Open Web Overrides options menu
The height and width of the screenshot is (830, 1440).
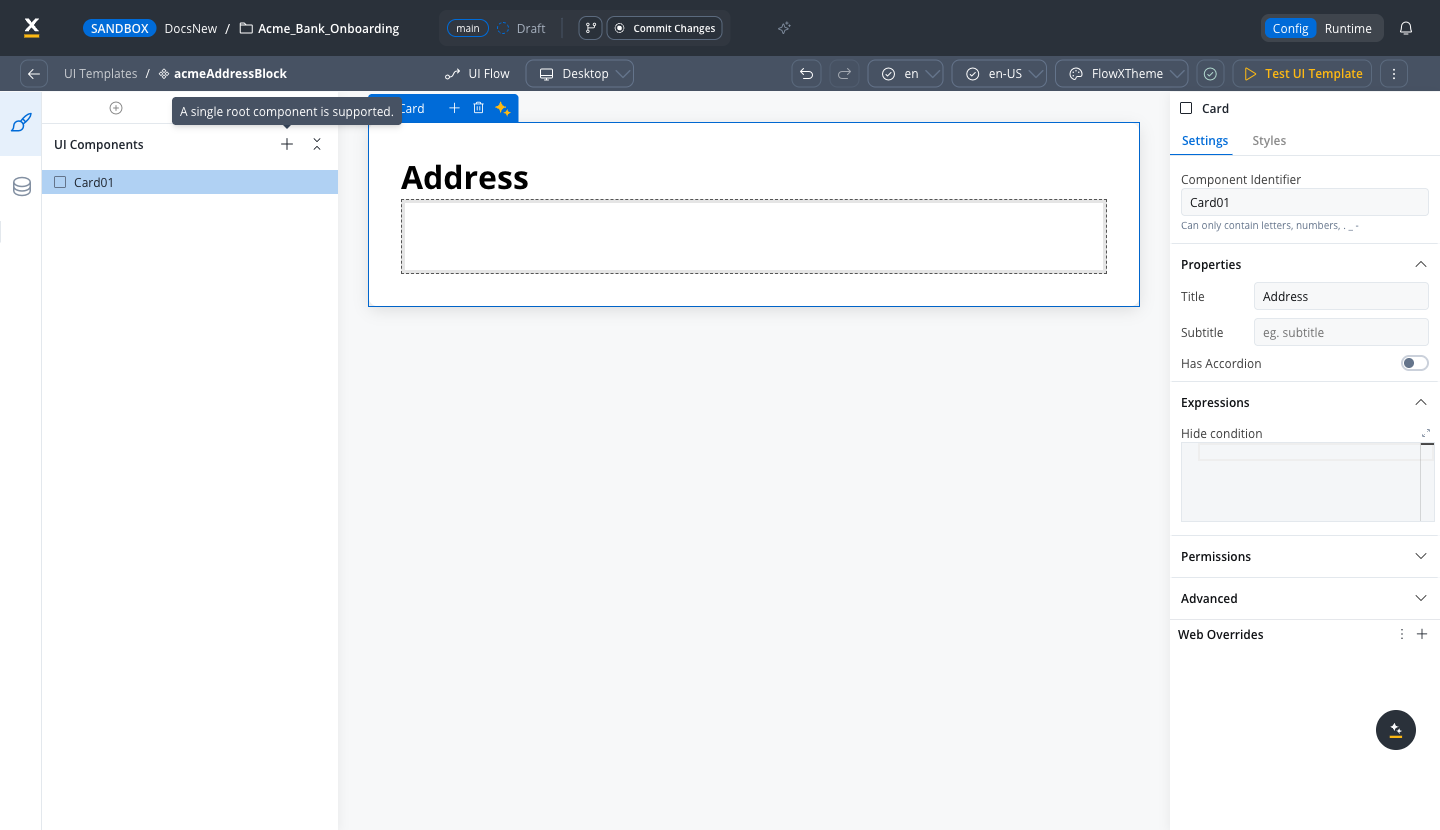[x=1402, y=634]
